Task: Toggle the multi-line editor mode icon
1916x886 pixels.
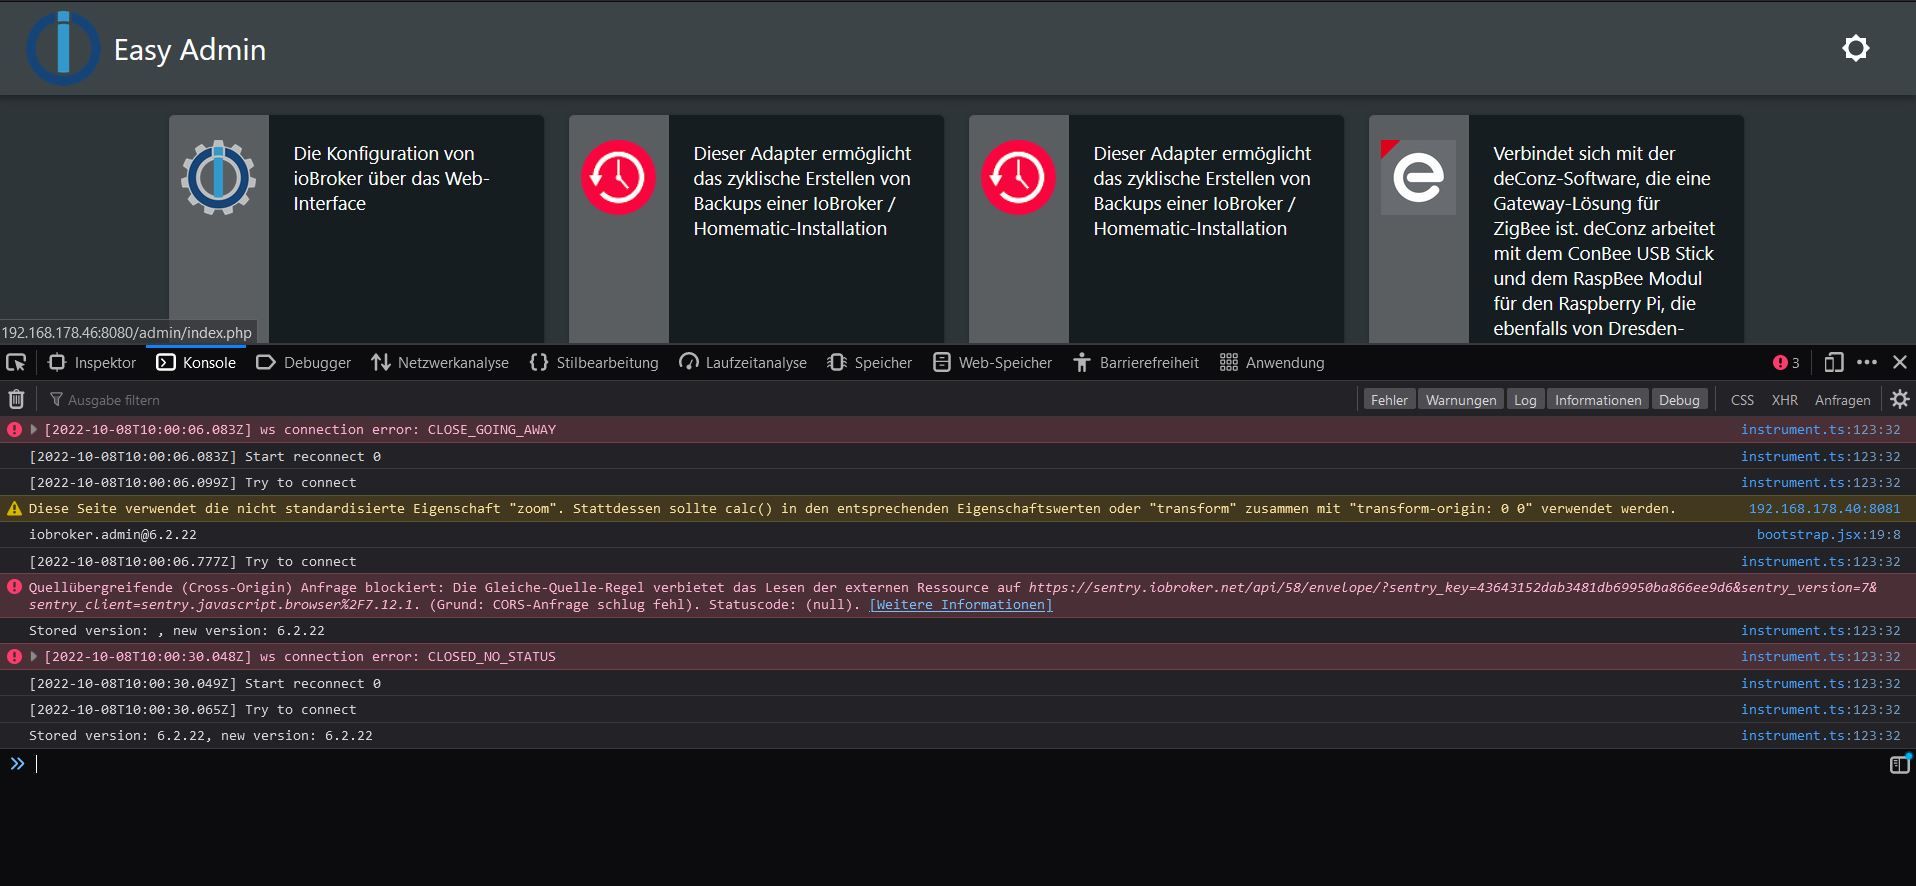Action: (x=1899, y=765)
